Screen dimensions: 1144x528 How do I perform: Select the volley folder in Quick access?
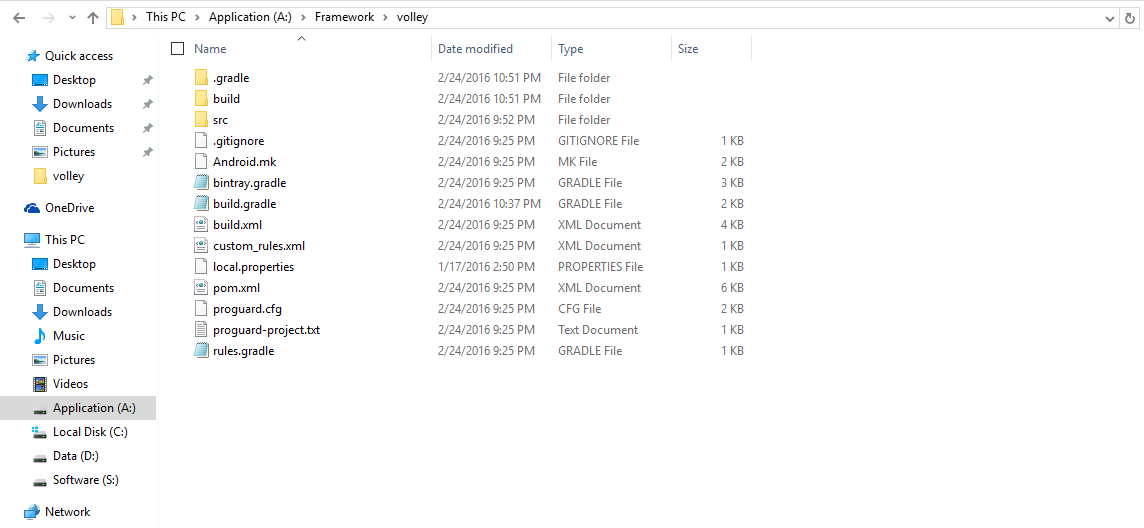68,176
